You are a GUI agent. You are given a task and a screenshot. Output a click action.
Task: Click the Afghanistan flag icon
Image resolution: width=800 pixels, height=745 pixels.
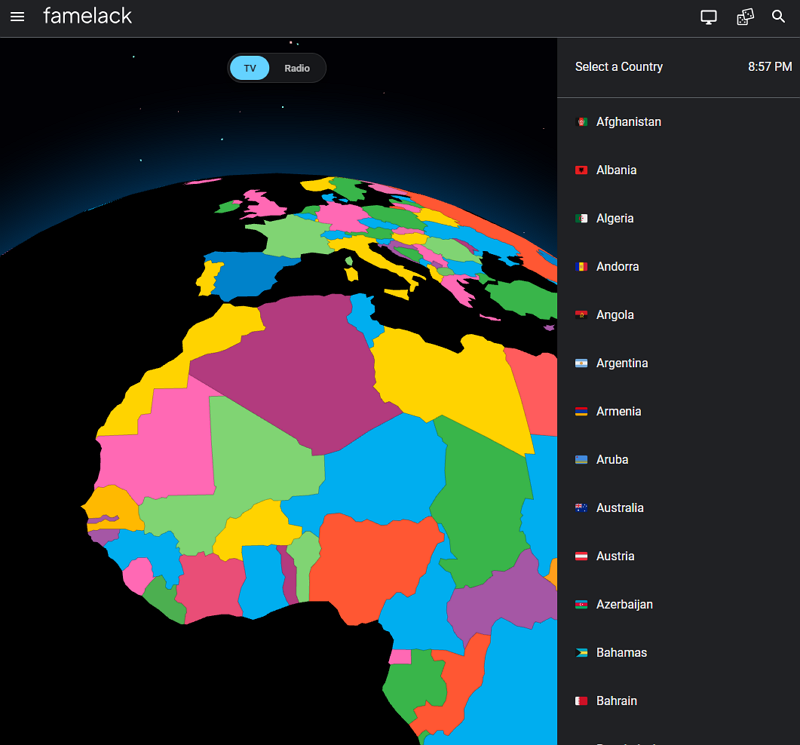(581, 122)
